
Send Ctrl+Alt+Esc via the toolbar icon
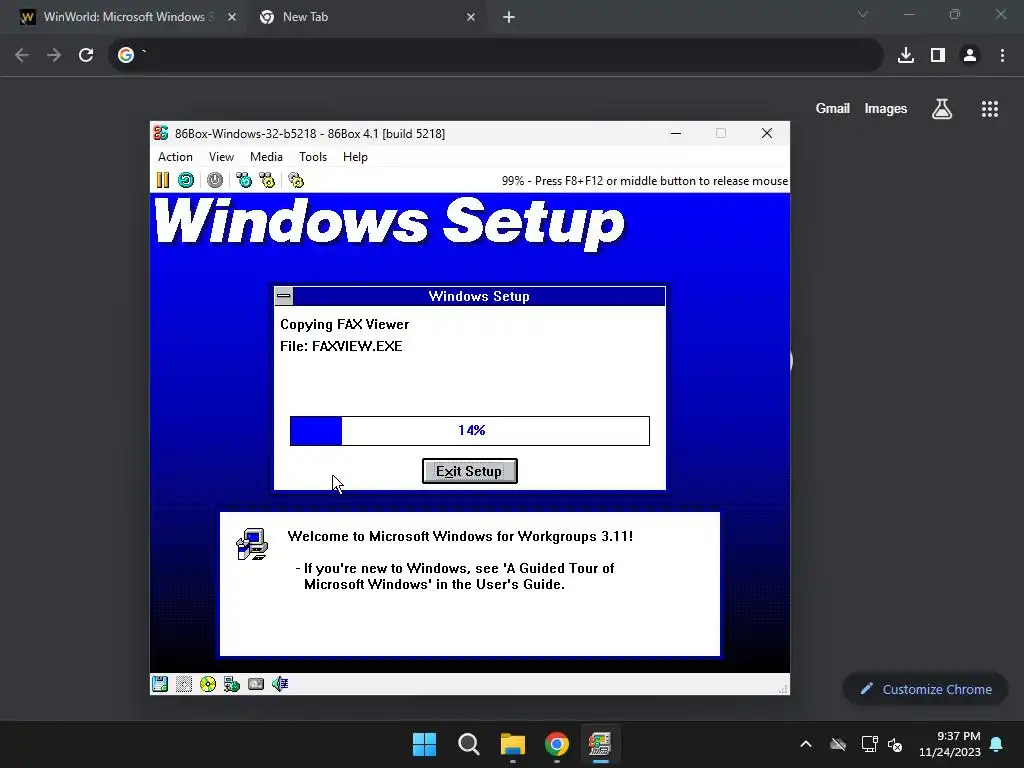pyautogui.click(x=267, y=180)
